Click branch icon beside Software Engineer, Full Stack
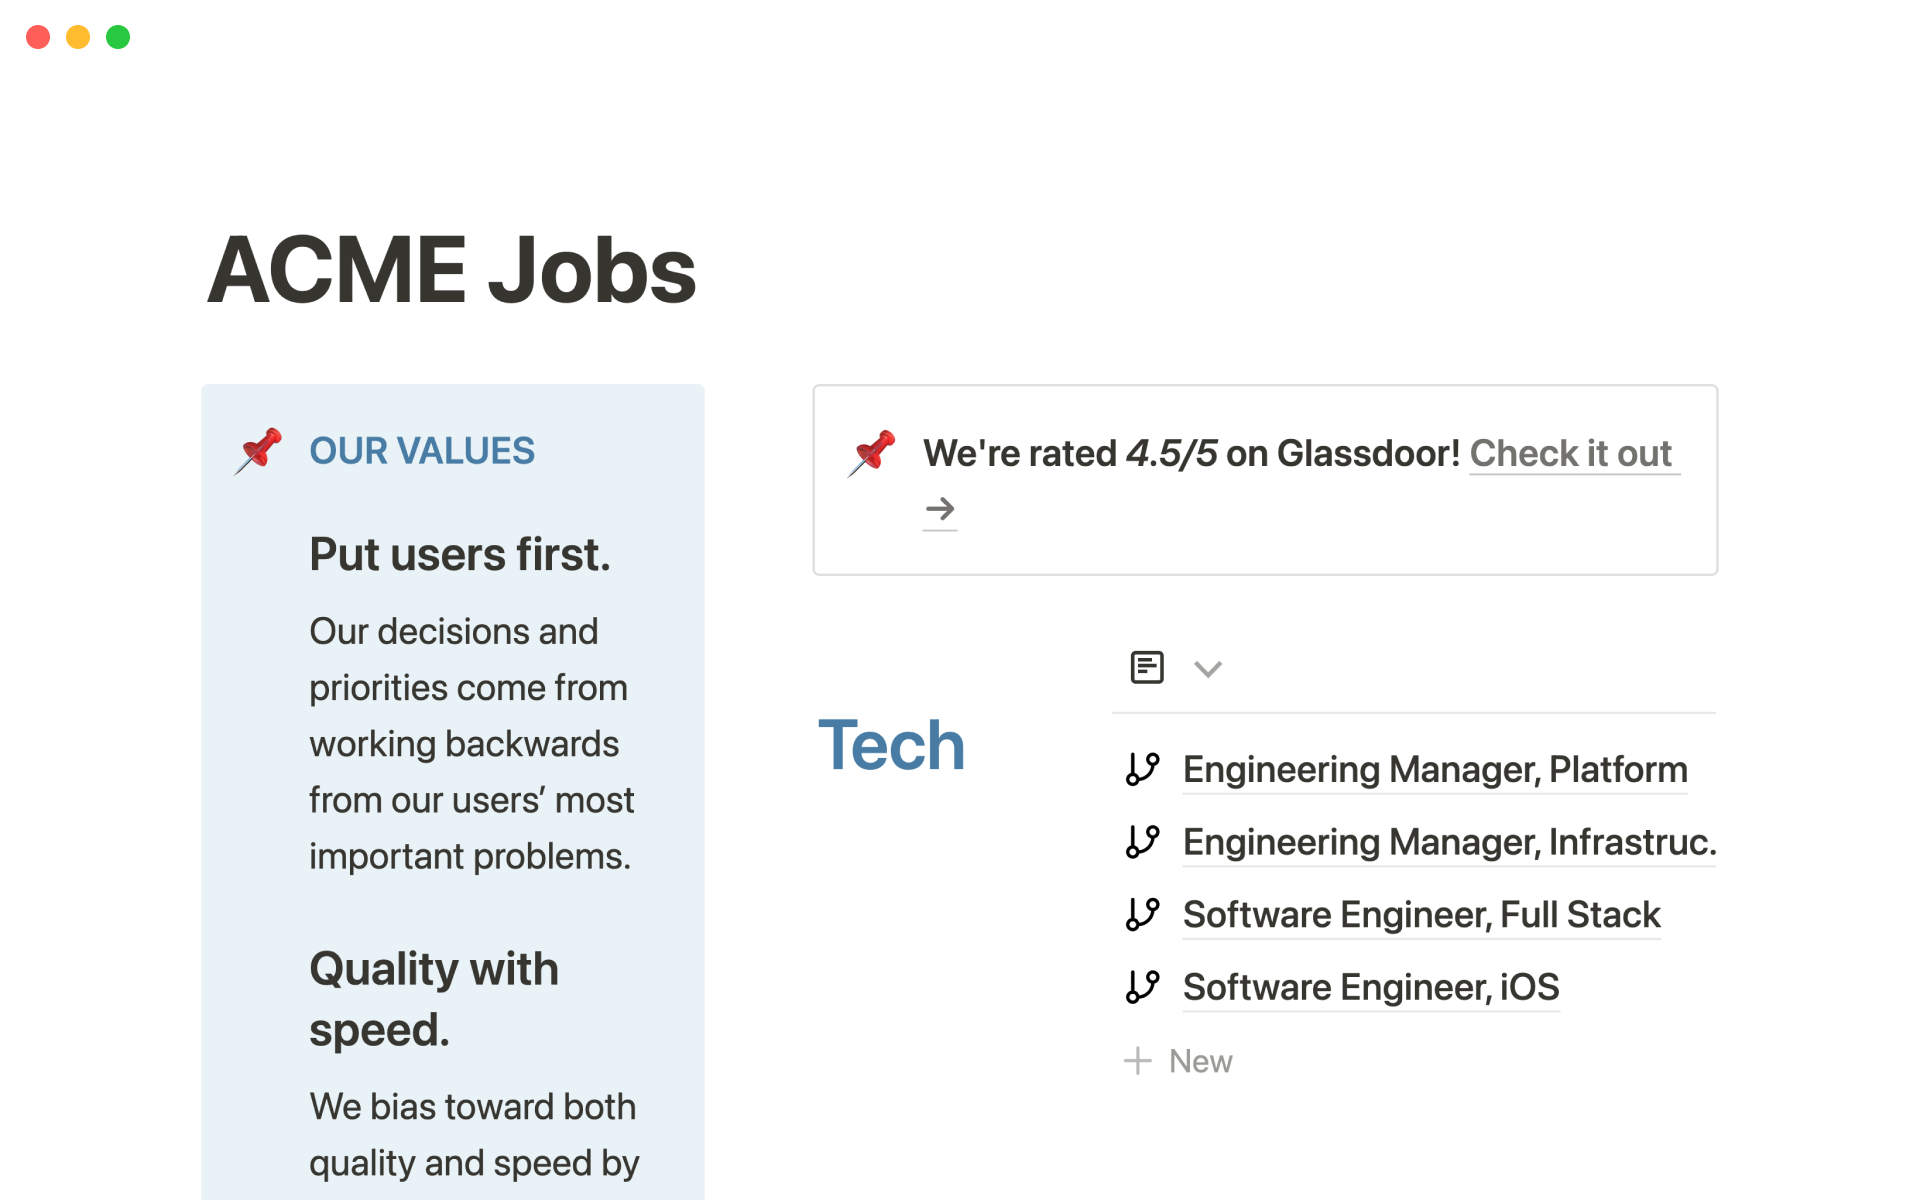1920x1200 pixels. pyautogui.click(x=1142, y=914)
